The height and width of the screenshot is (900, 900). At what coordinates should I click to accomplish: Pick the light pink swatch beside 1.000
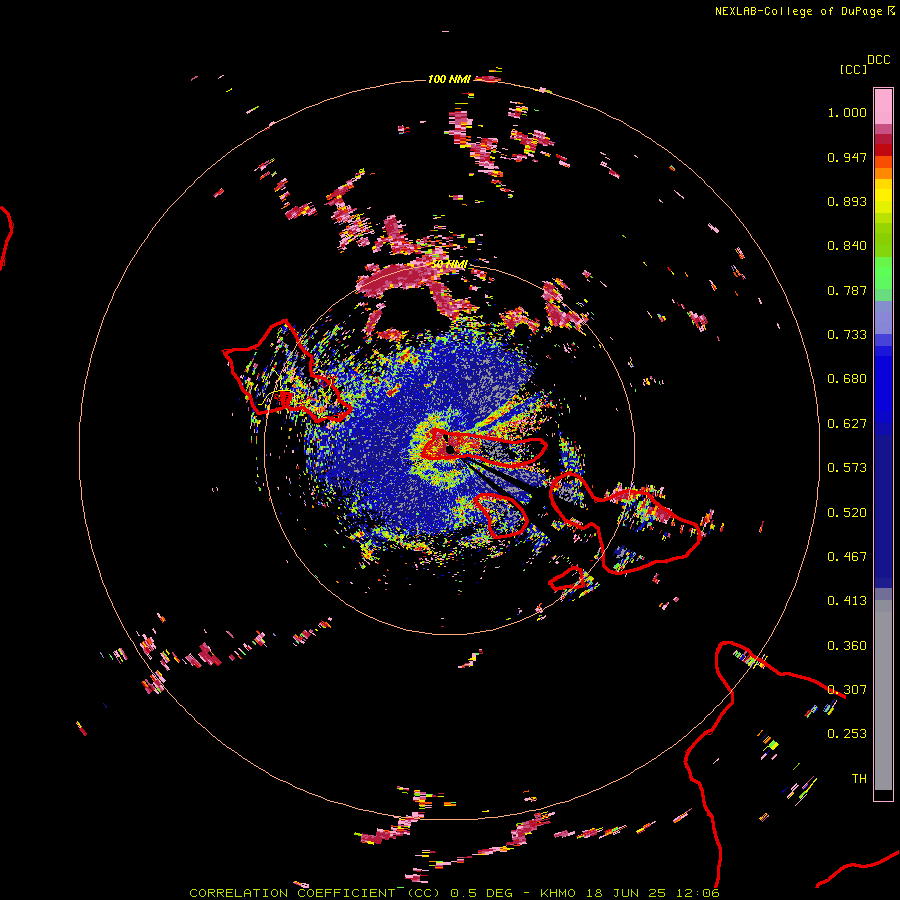883,107
